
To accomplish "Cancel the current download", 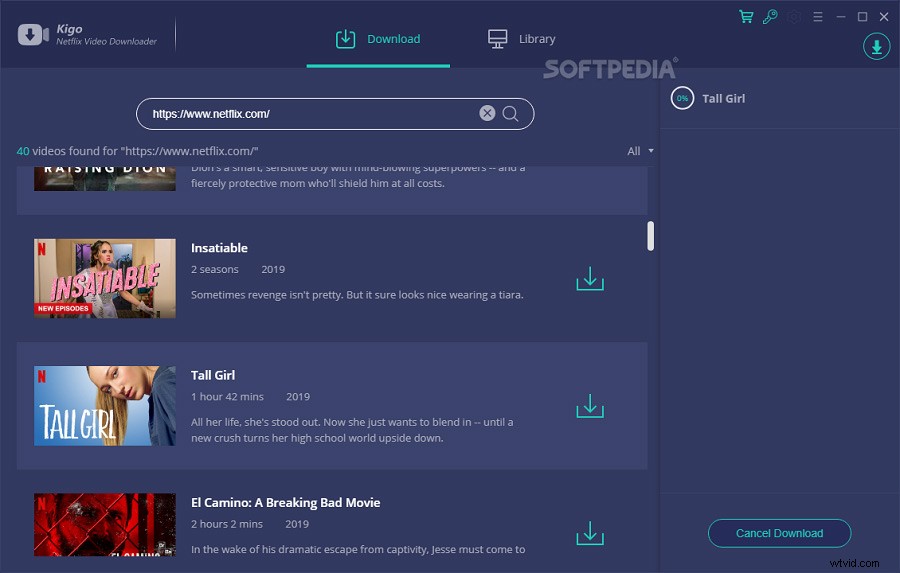I will (x=779, y=533).
